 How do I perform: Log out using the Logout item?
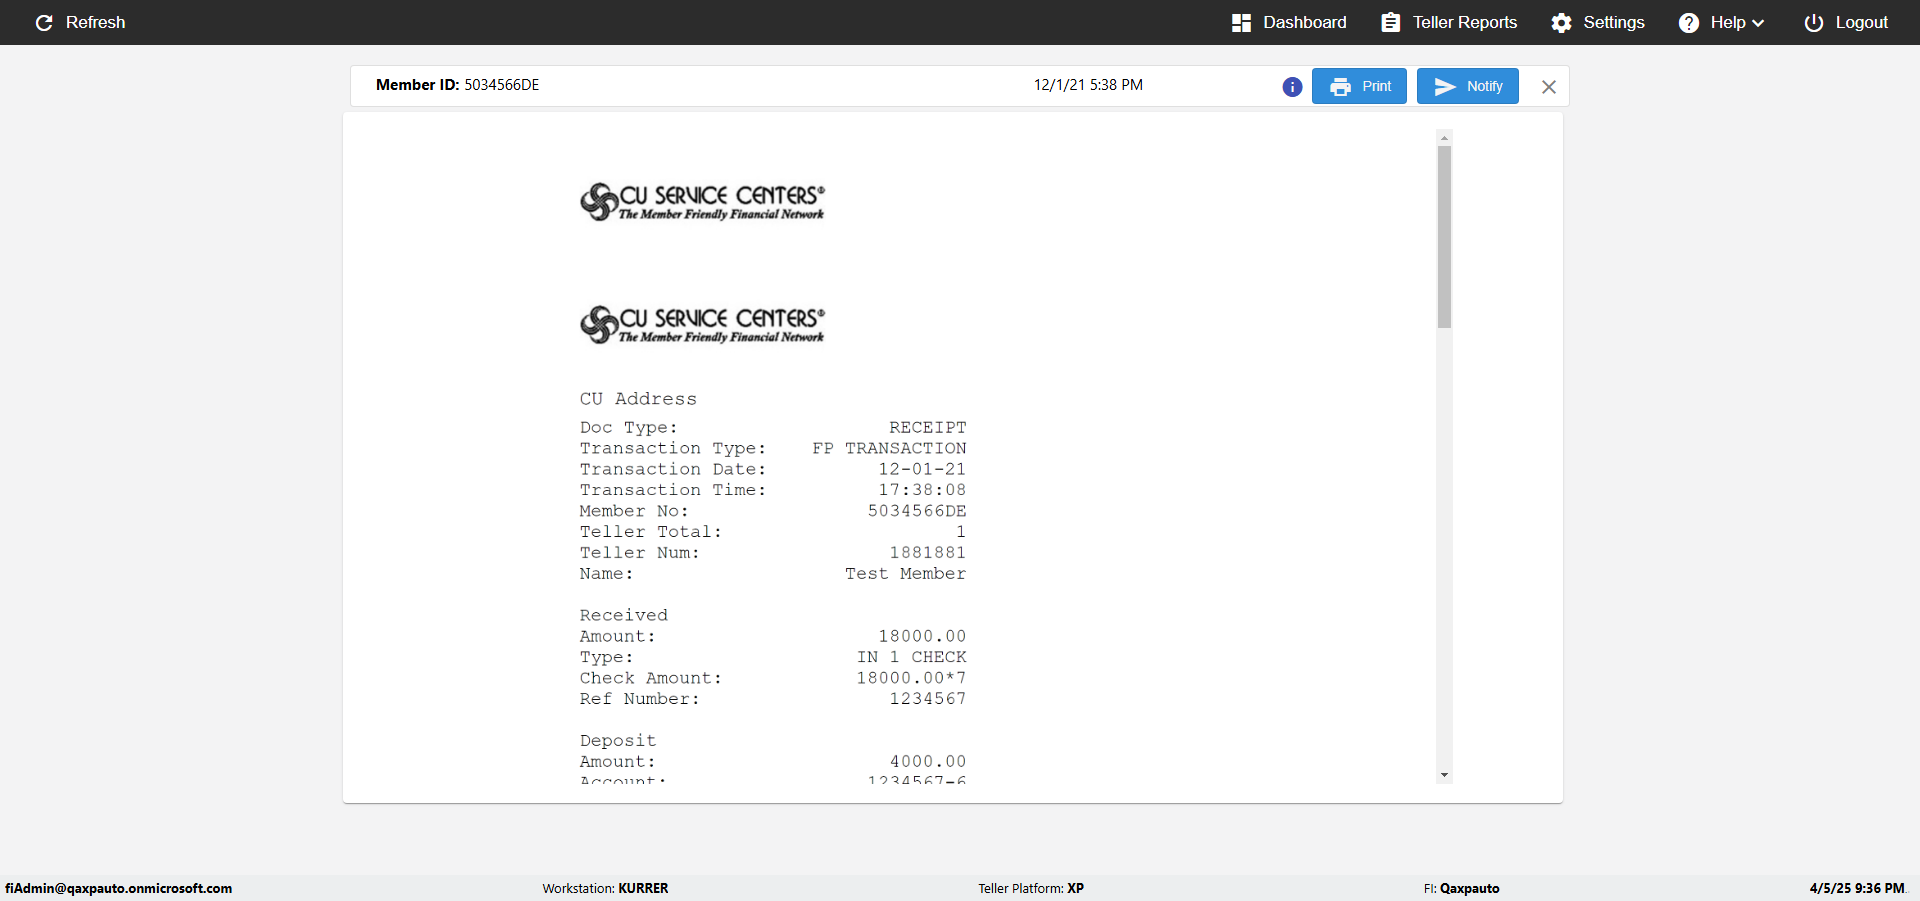pos(1846,22)
